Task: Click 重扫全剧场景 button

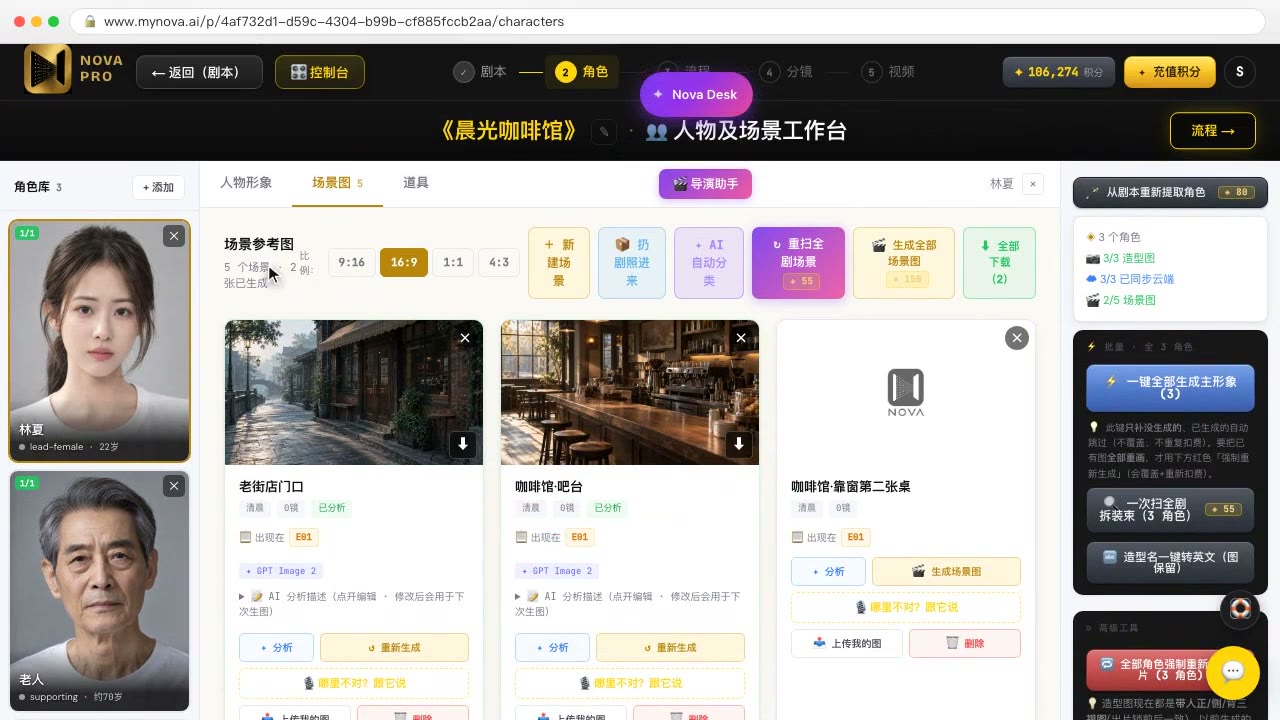Action: pyautogui.click(x=798, y=263)
